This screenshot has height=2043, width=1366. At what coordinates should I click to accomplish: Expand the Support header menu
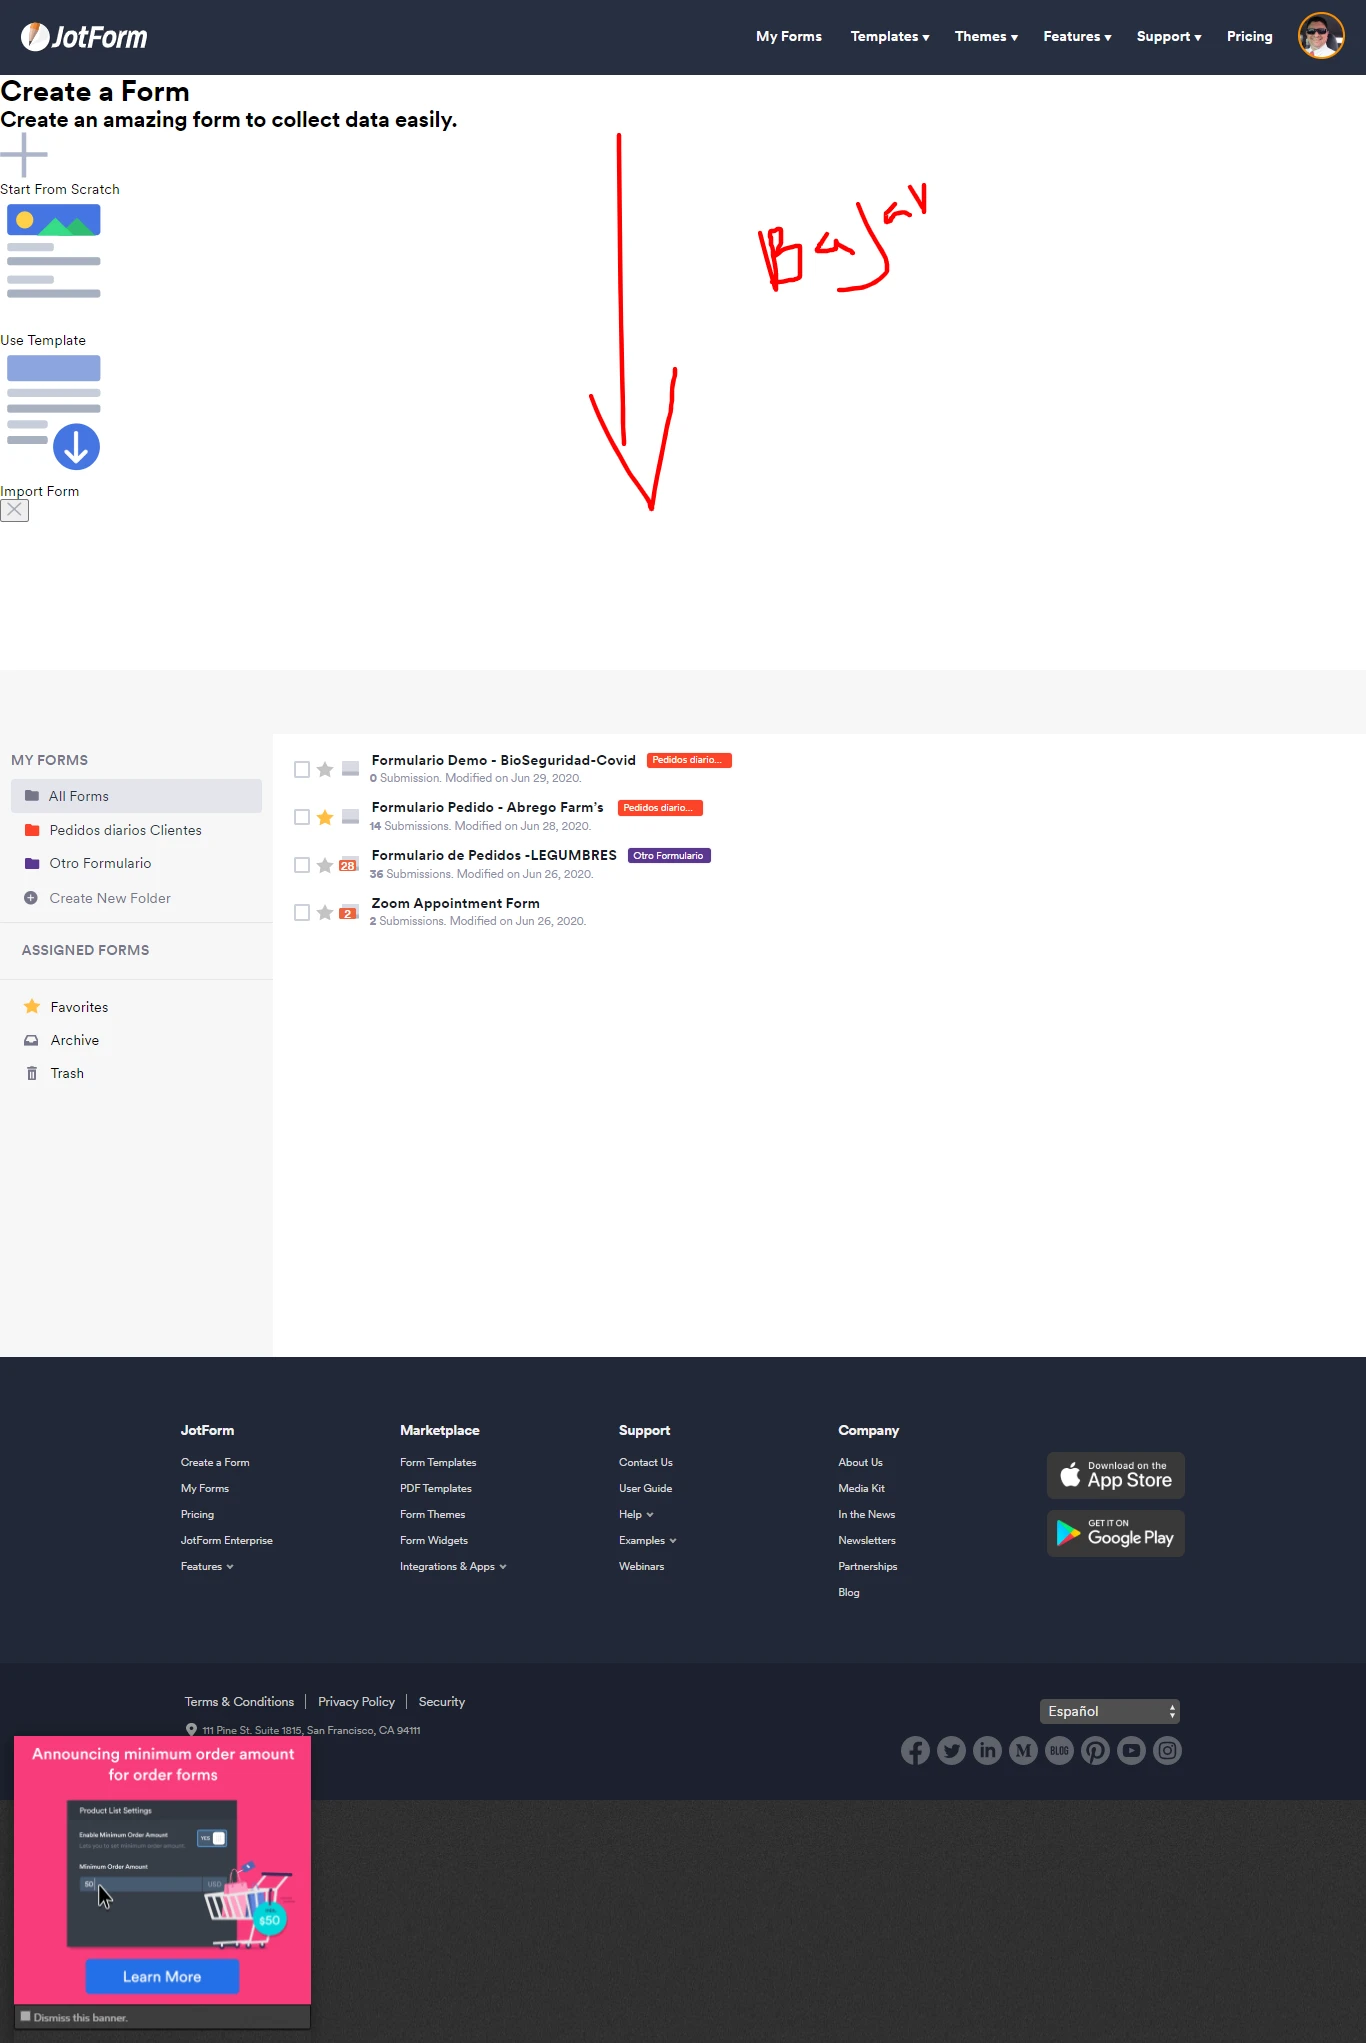click(1169, 36)
